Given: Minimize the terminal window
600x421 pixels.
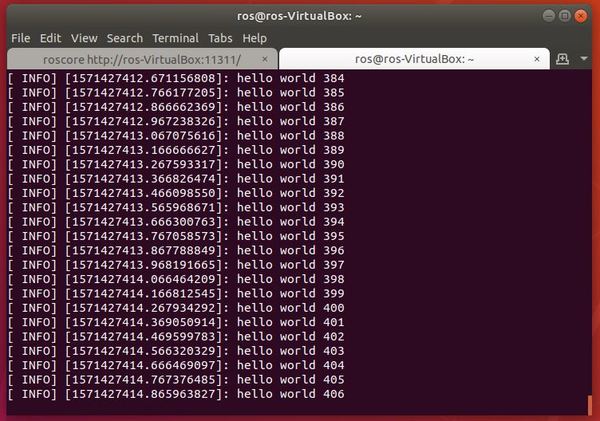Looking at the screenshot, I should click(x=549, y=16).
